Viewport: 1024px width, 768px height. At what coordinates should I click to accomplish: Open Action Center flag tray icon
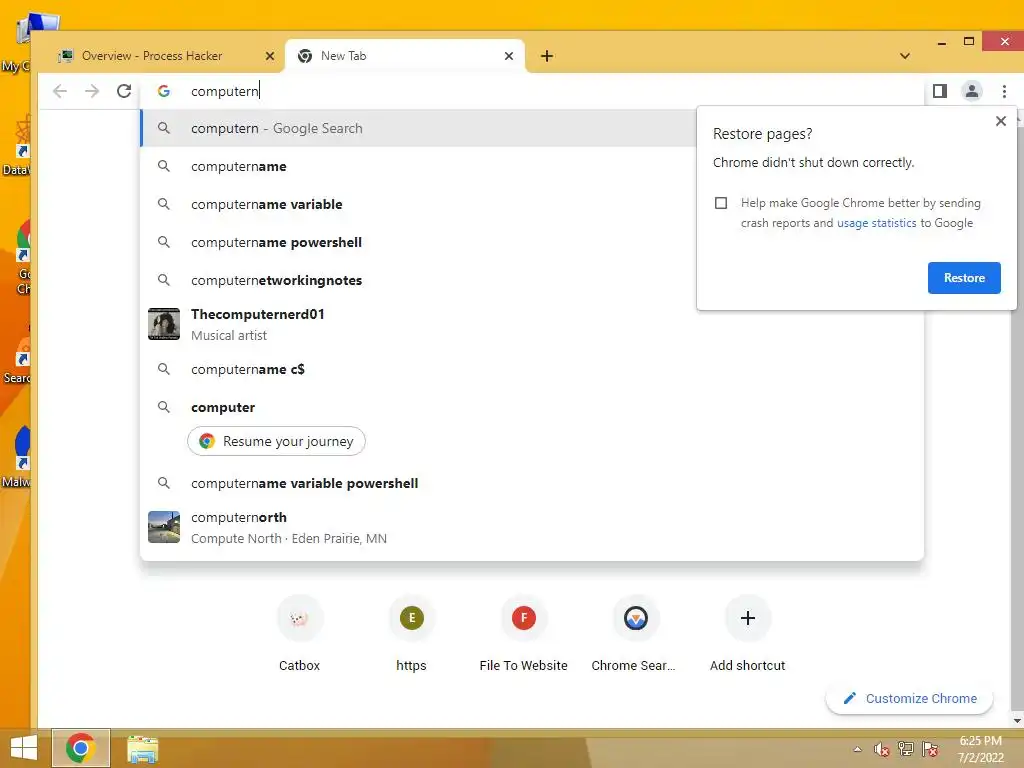click(930, 749)
